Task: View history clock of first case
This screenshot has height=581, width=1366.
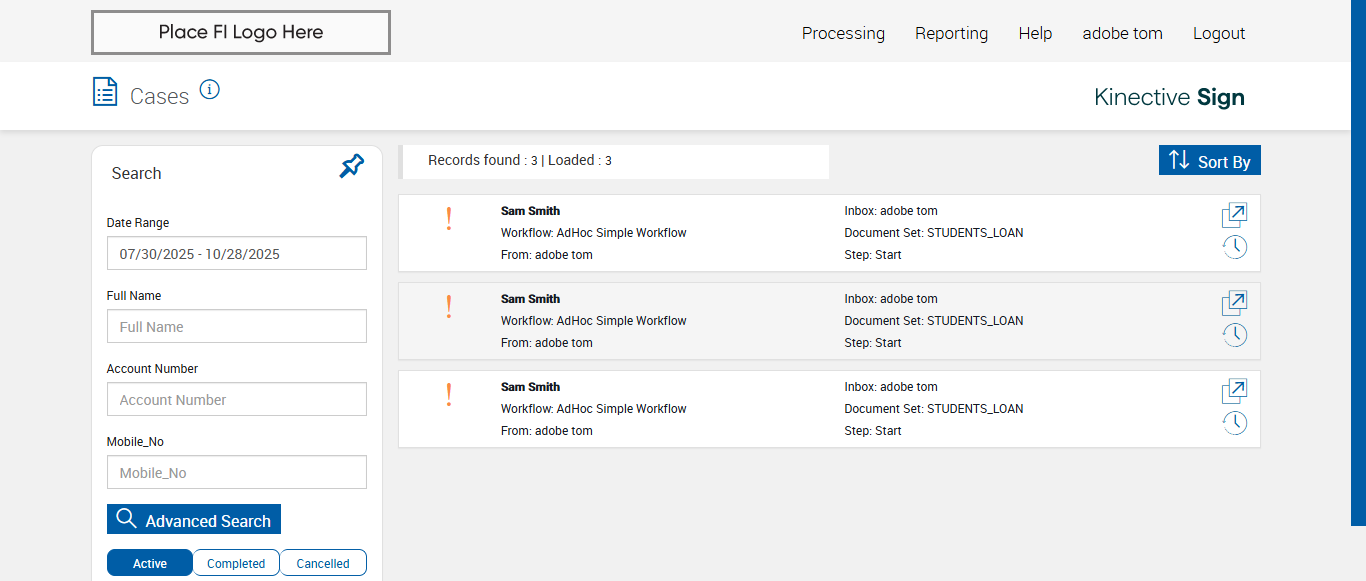Action: pos(1235,247)
